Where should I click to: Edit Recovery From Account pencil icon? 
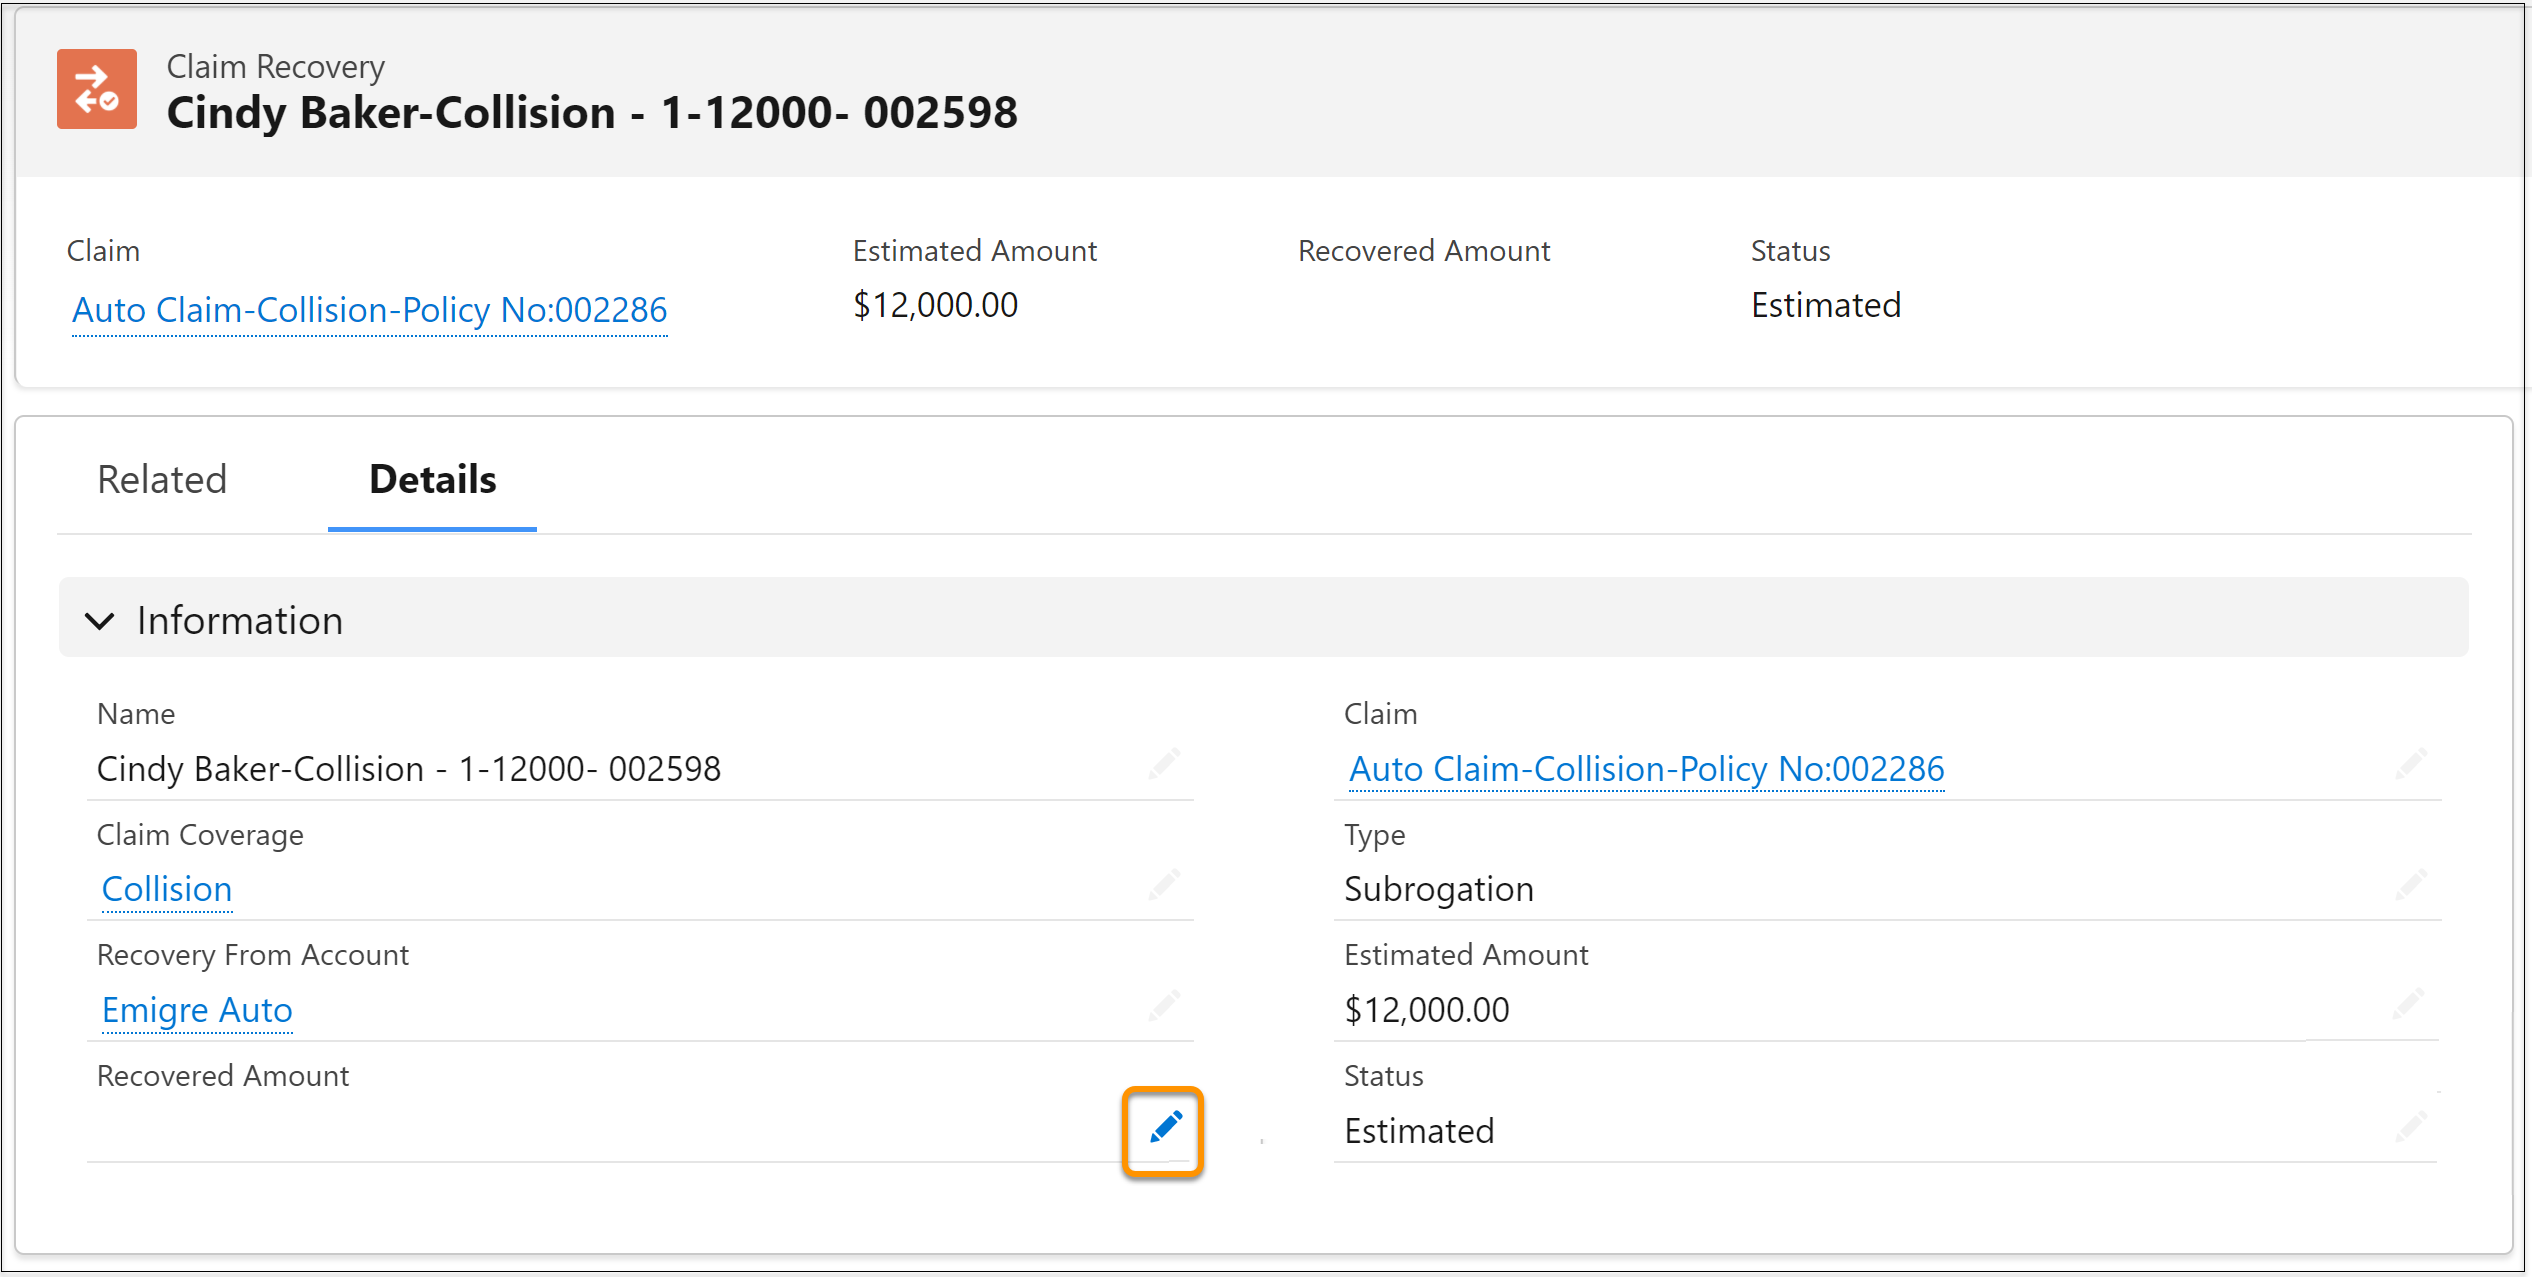pos(1164,1005)
